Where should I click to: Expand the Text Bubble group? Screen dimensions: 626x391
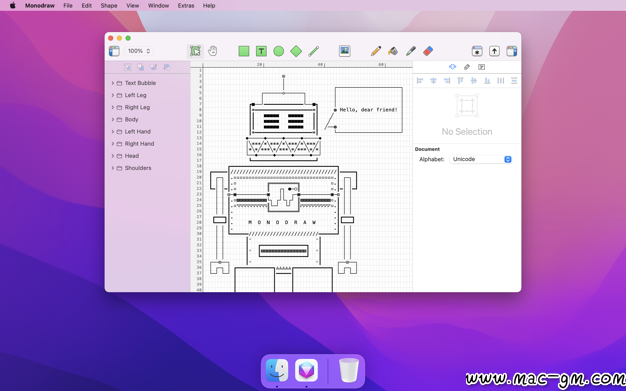(x=113, y=83)
